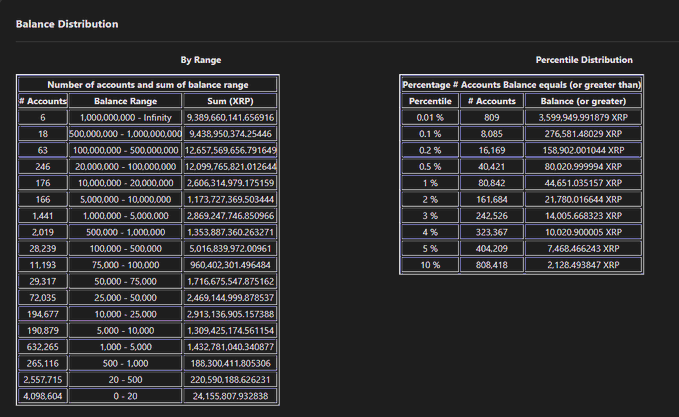The image size is (679, 417).
Task: Click the sum 24,155,807.932838
Action: (230, 396)
